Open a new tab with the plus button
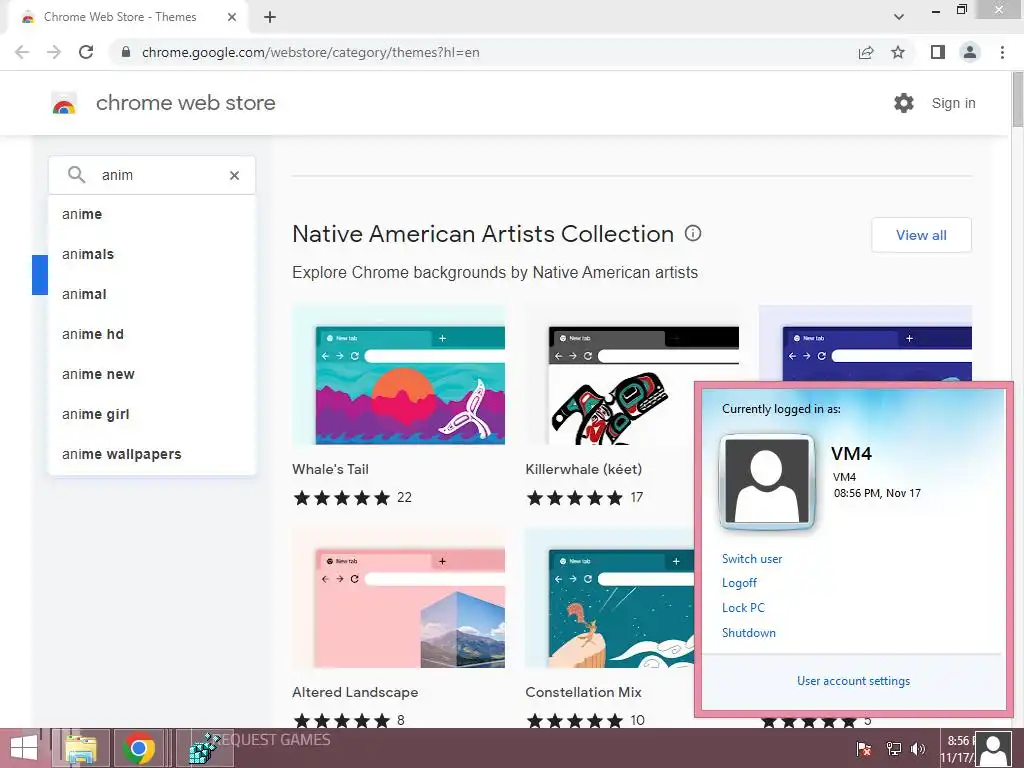 [270, 17]
